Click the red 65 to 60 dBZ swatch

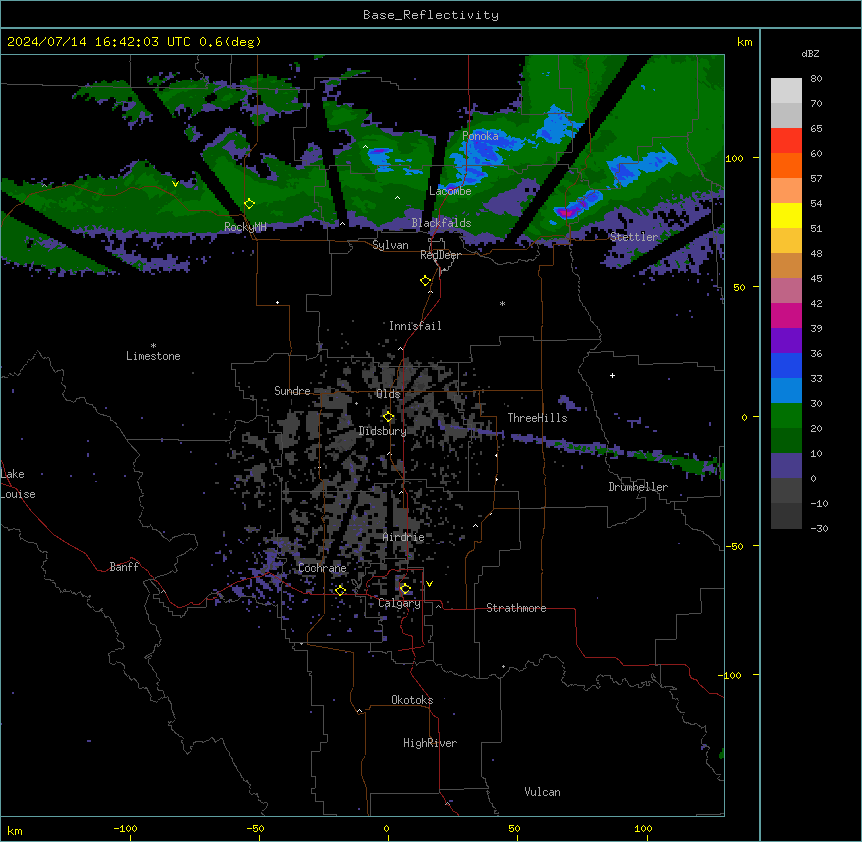click(x=786, y=141)
